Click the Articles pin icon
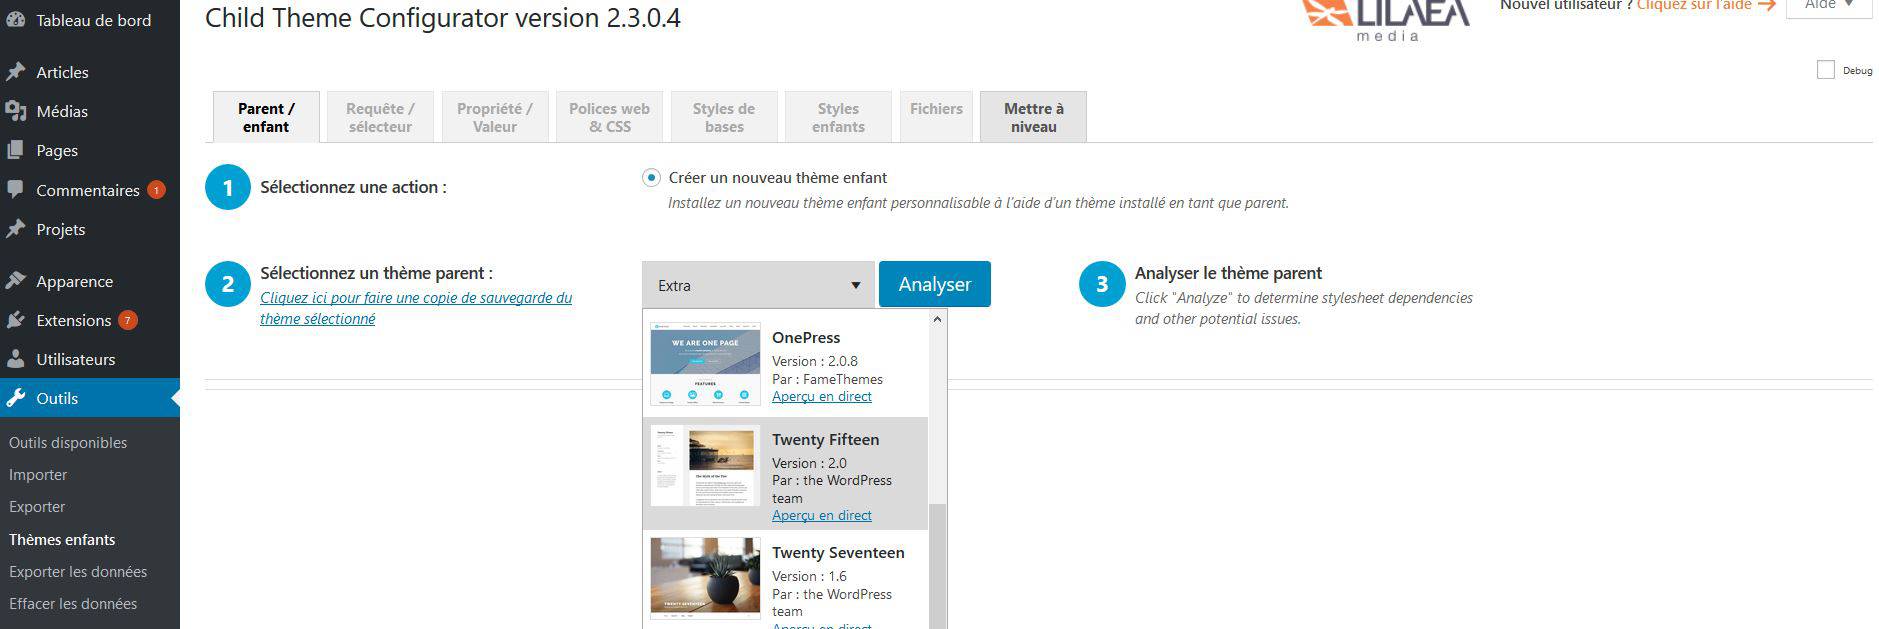1879x629 pixels. [16, 72]
